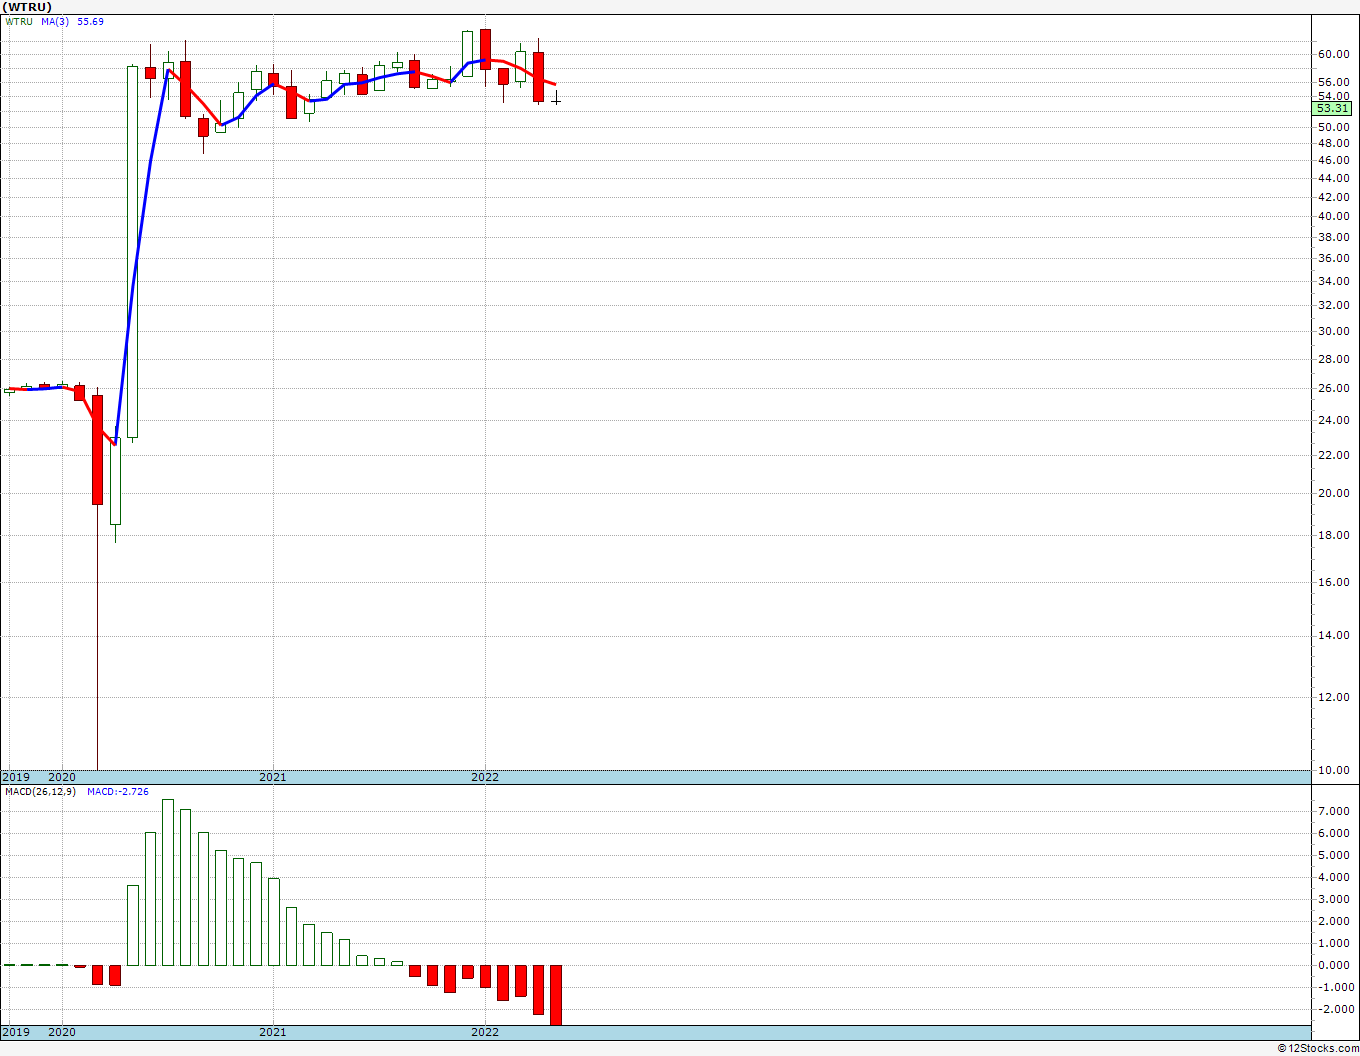1360x1056 pixels.
Task: Select the 2.000 MACD axis label
Action: pyautogui.click(x=1333, y=921)
